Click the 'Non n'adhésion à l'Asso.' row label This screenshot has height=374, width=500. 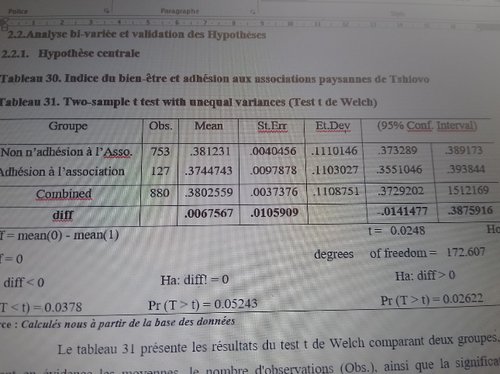tap(66, 152)
